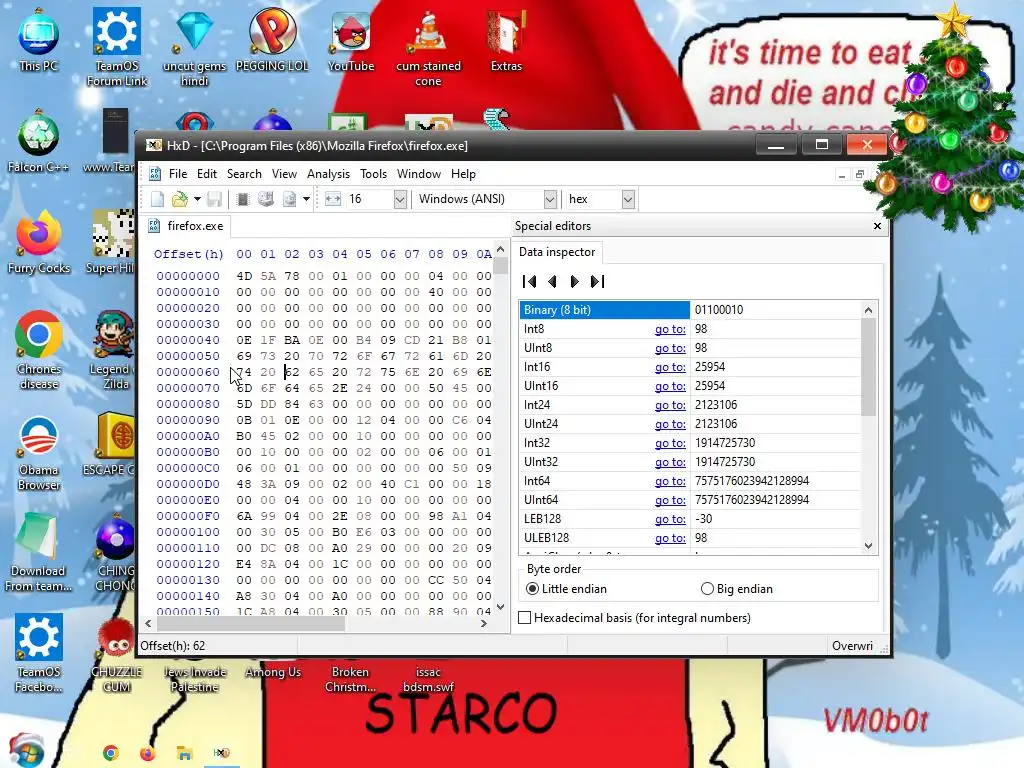Open File Explorer from the taskbar

coord(185,753)
